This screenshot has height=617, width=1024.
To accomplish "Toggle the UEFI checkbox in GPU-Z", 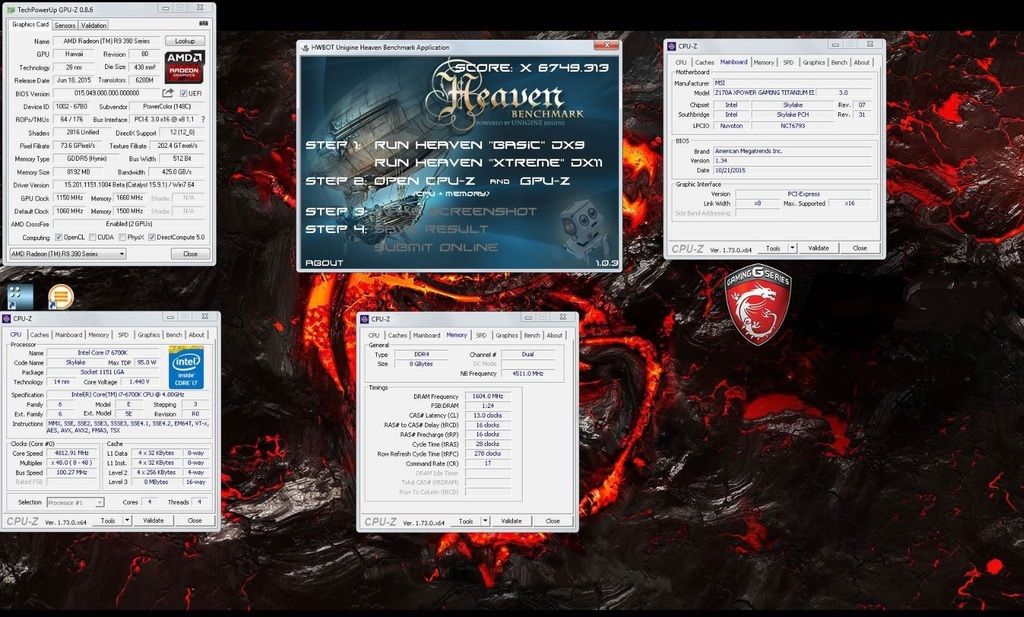I will click(184, 93).
